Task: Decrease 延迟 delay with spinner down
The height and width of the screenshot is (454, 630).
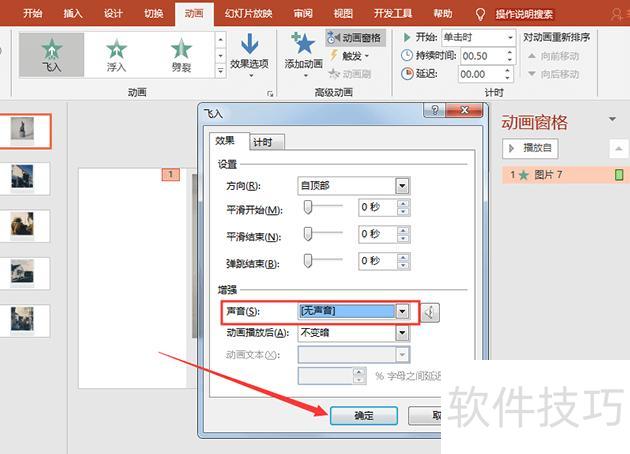Action: pyautogui.click(x=508, y=78)
